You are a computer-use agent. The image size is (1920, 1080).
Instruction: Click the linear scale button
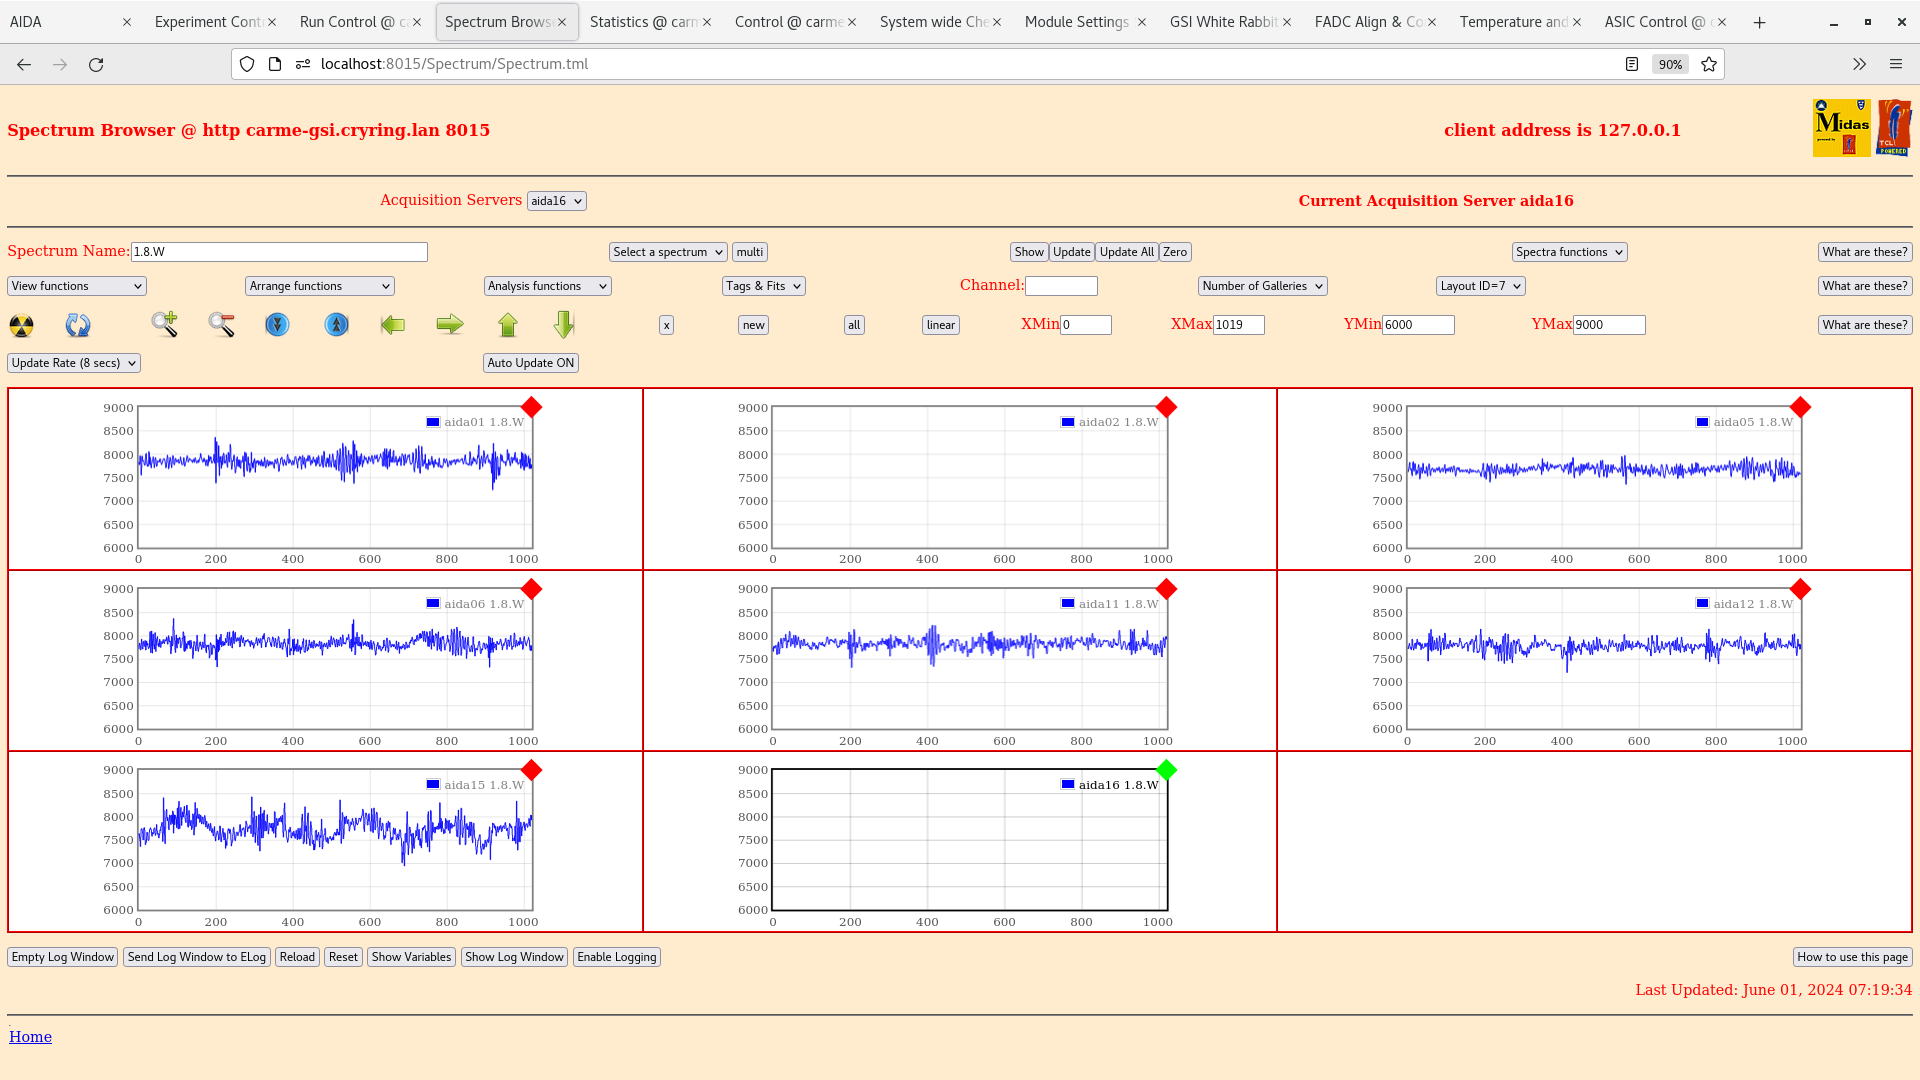click(x=939, y=325)
